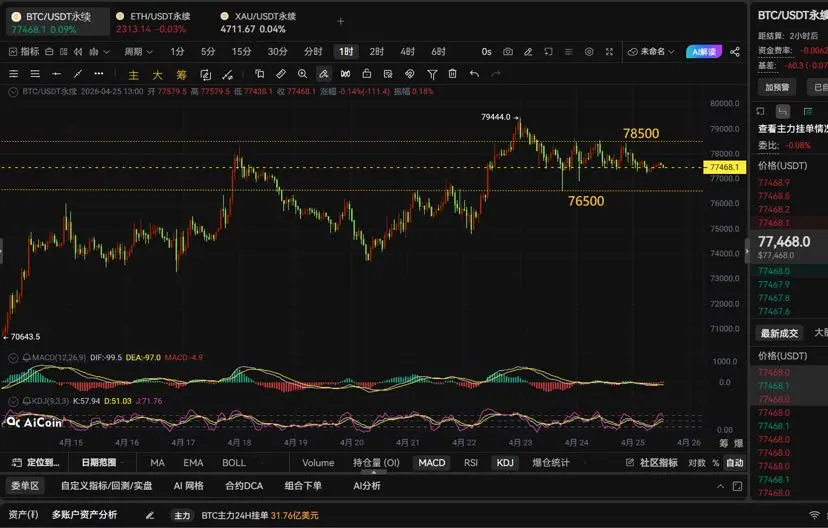Collapse KDJ indicator header circle
828x528 pixels.
tap(13, 401)
